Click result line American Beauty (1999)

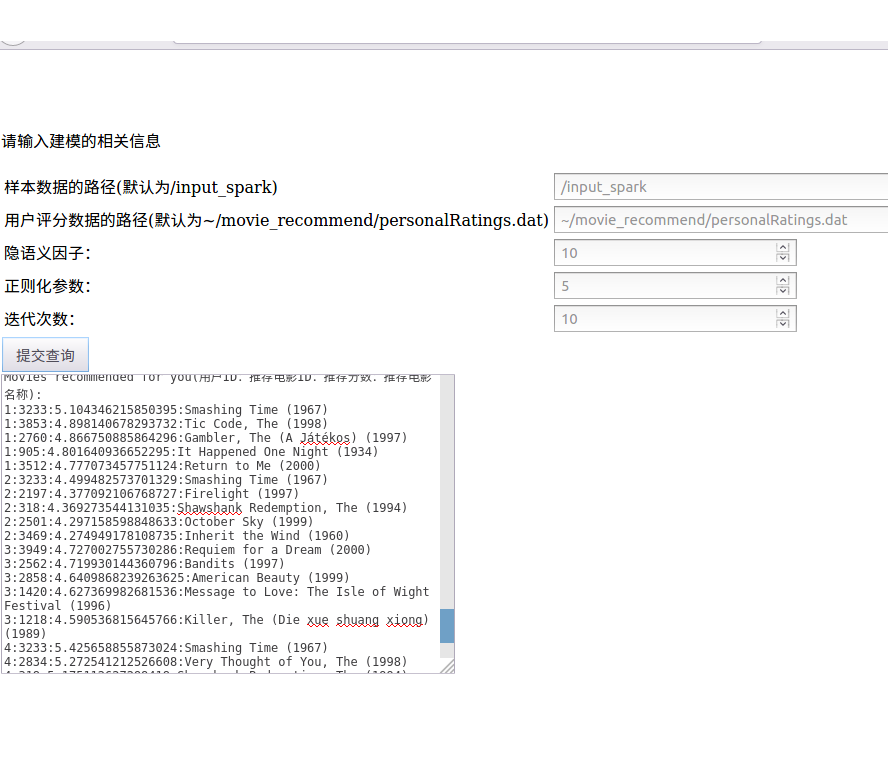(177, 578)
